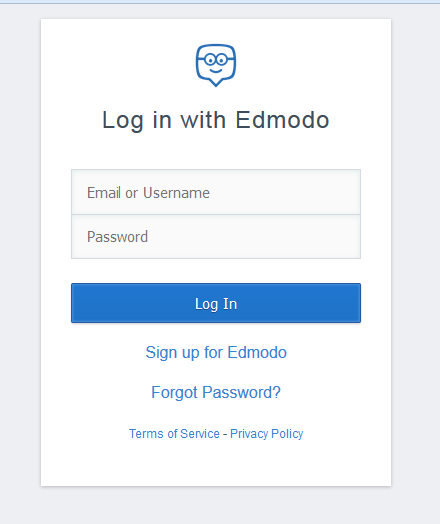440x524 pixels.
Task: Click the Edmodo speech-bubble mascot logo
Action: click(x=216, y=65)
